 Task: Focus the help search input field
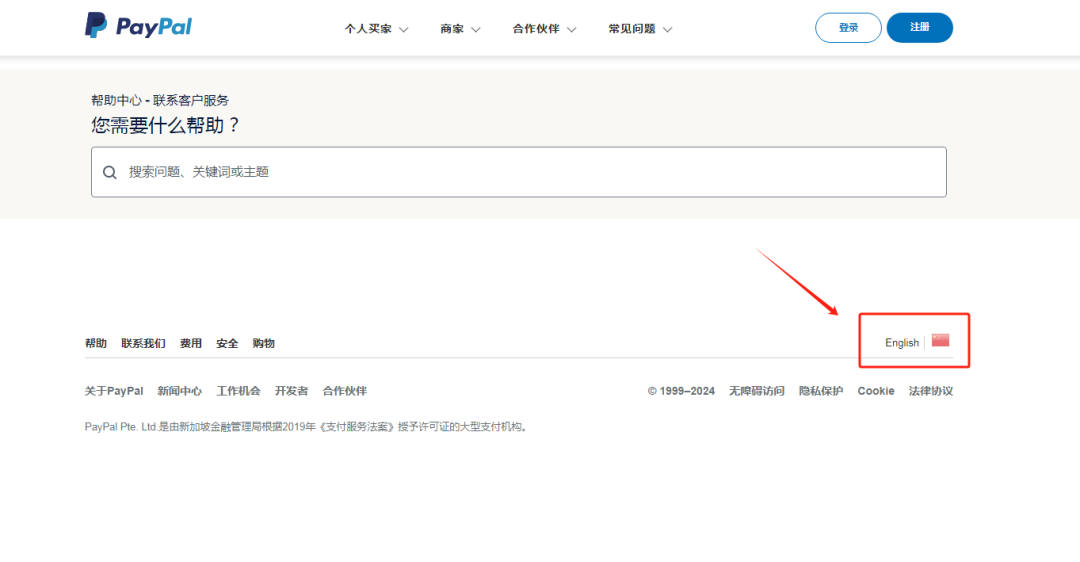(x=530, y=172)
